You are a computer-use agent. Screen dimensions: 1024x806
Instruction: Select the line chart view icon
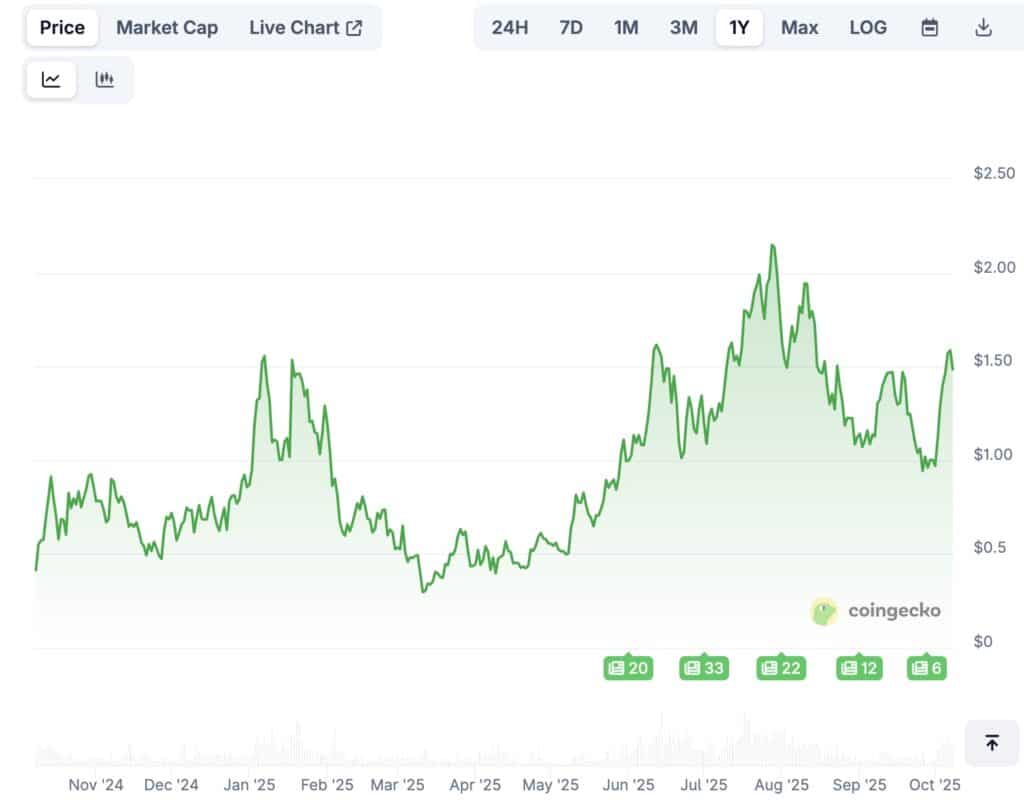[50, 79]
